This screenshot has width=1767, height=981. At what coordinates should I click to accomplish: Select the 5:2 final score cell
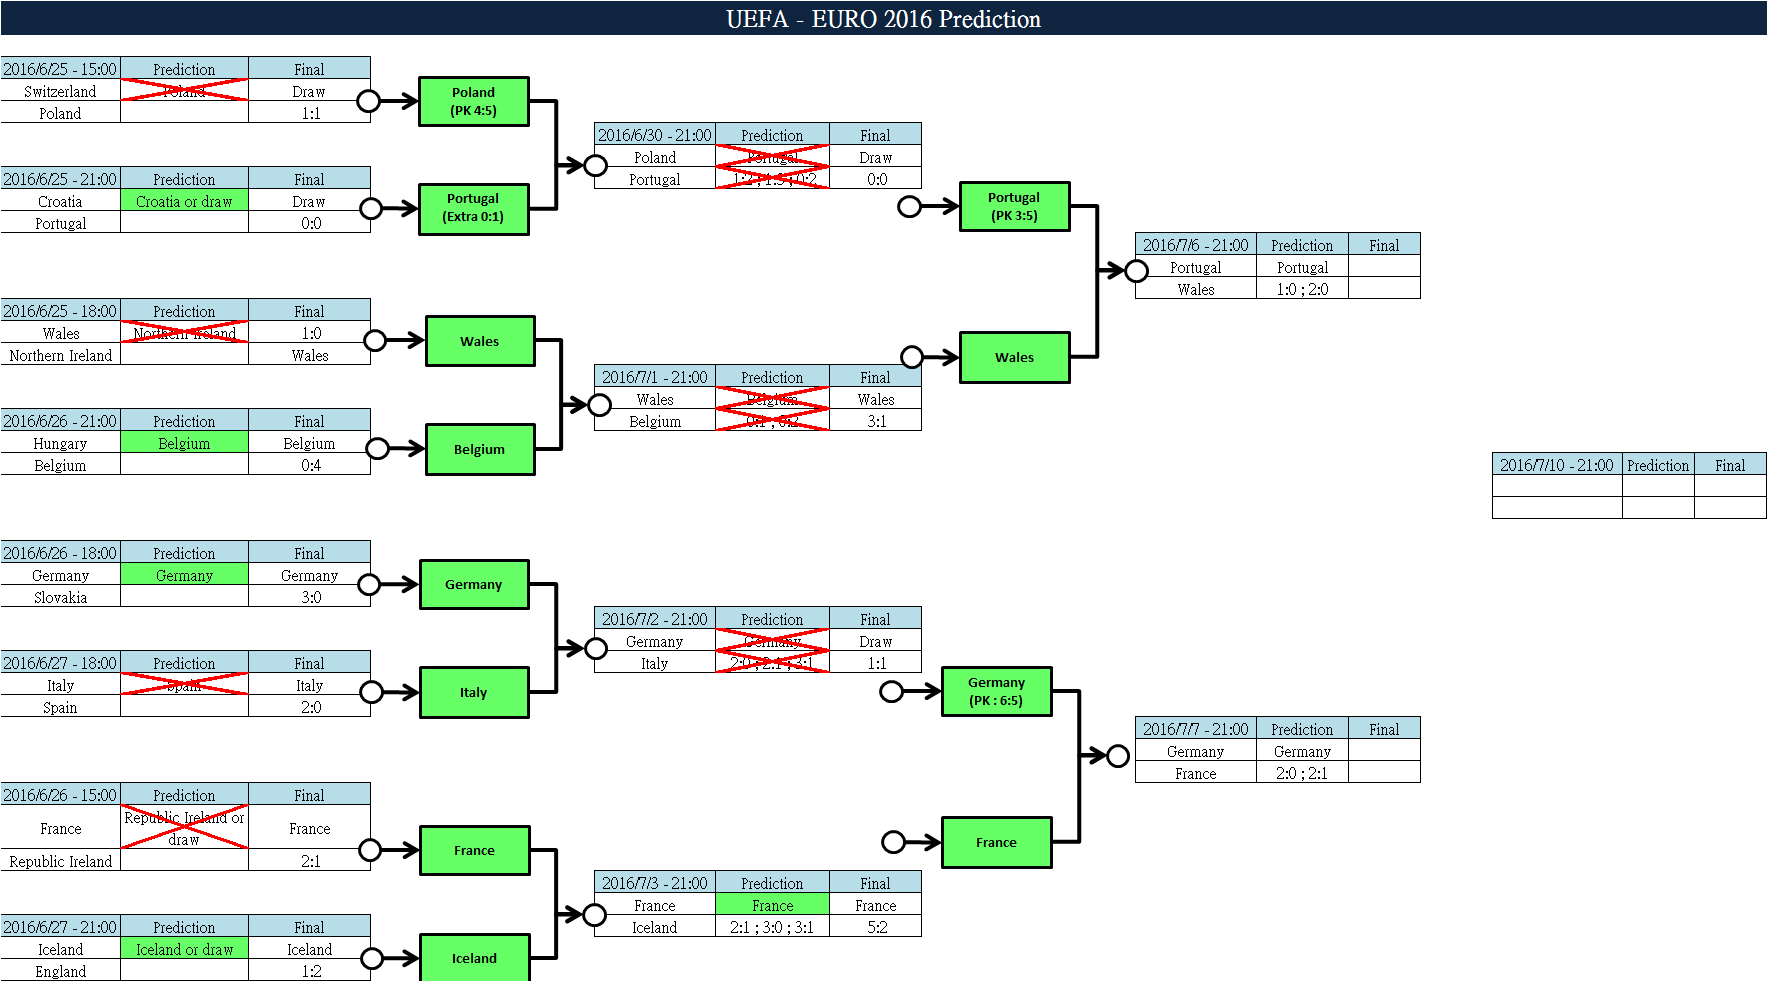[x=876, y=928]
